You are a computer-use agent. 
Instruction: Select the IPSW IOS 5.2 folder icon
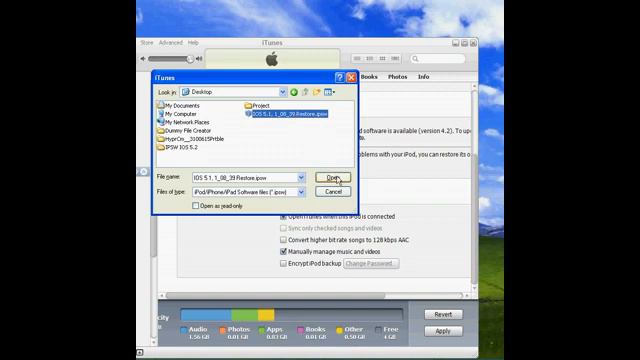click(x=161, y=147)
